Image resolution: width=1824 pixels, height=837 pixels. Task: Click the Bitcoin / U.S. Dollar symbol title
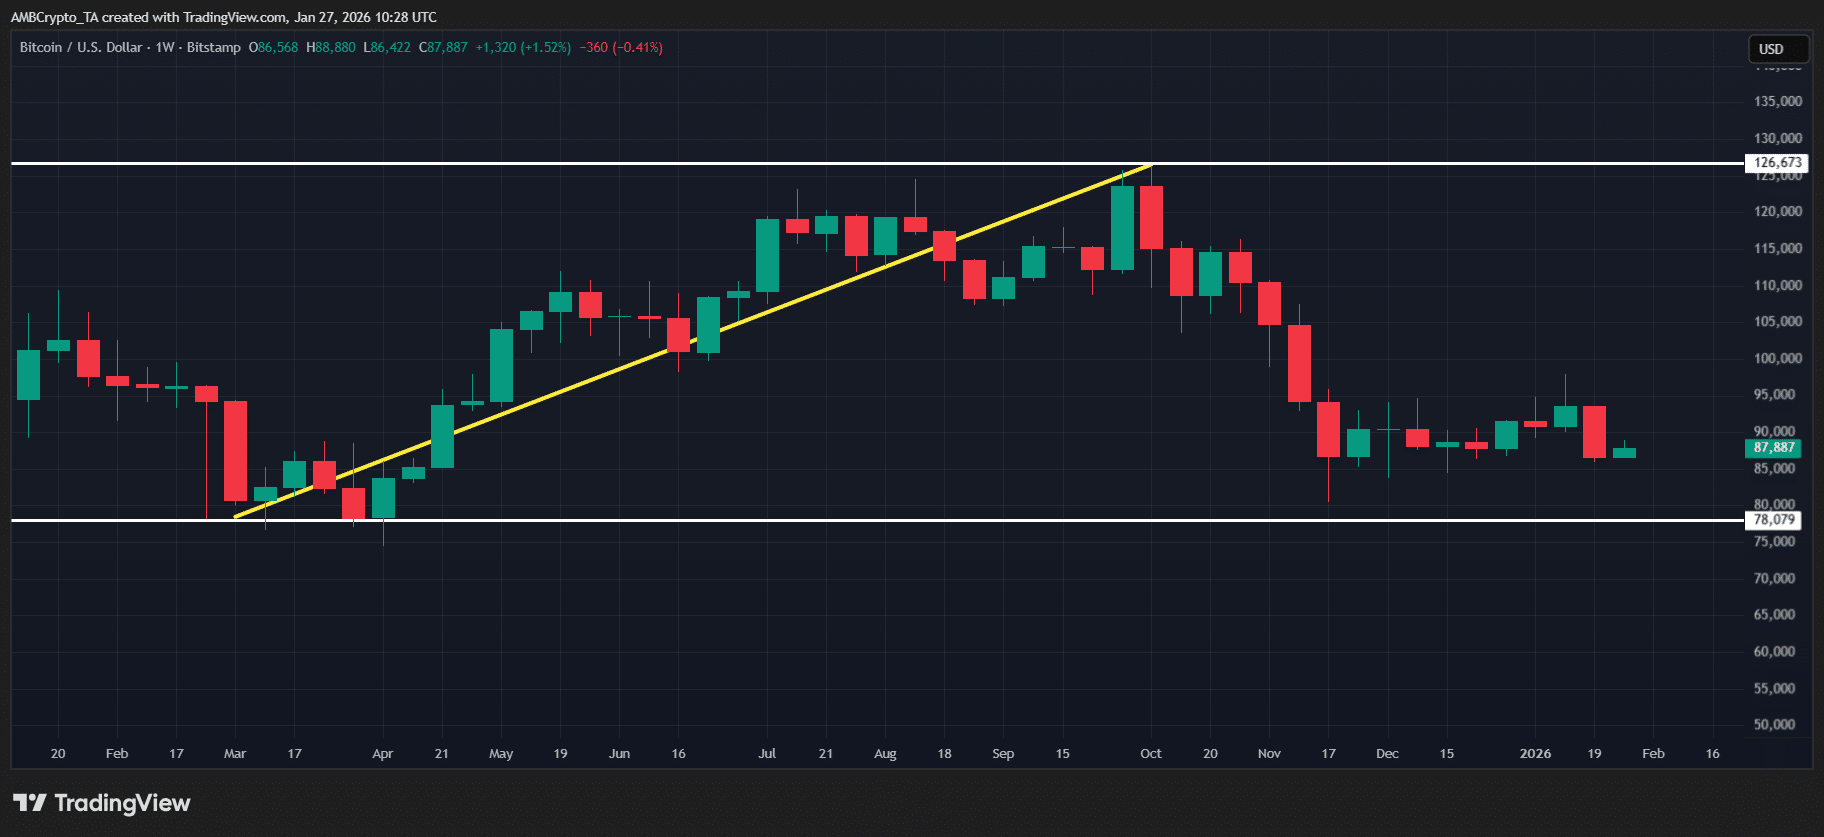pos(81,47)
